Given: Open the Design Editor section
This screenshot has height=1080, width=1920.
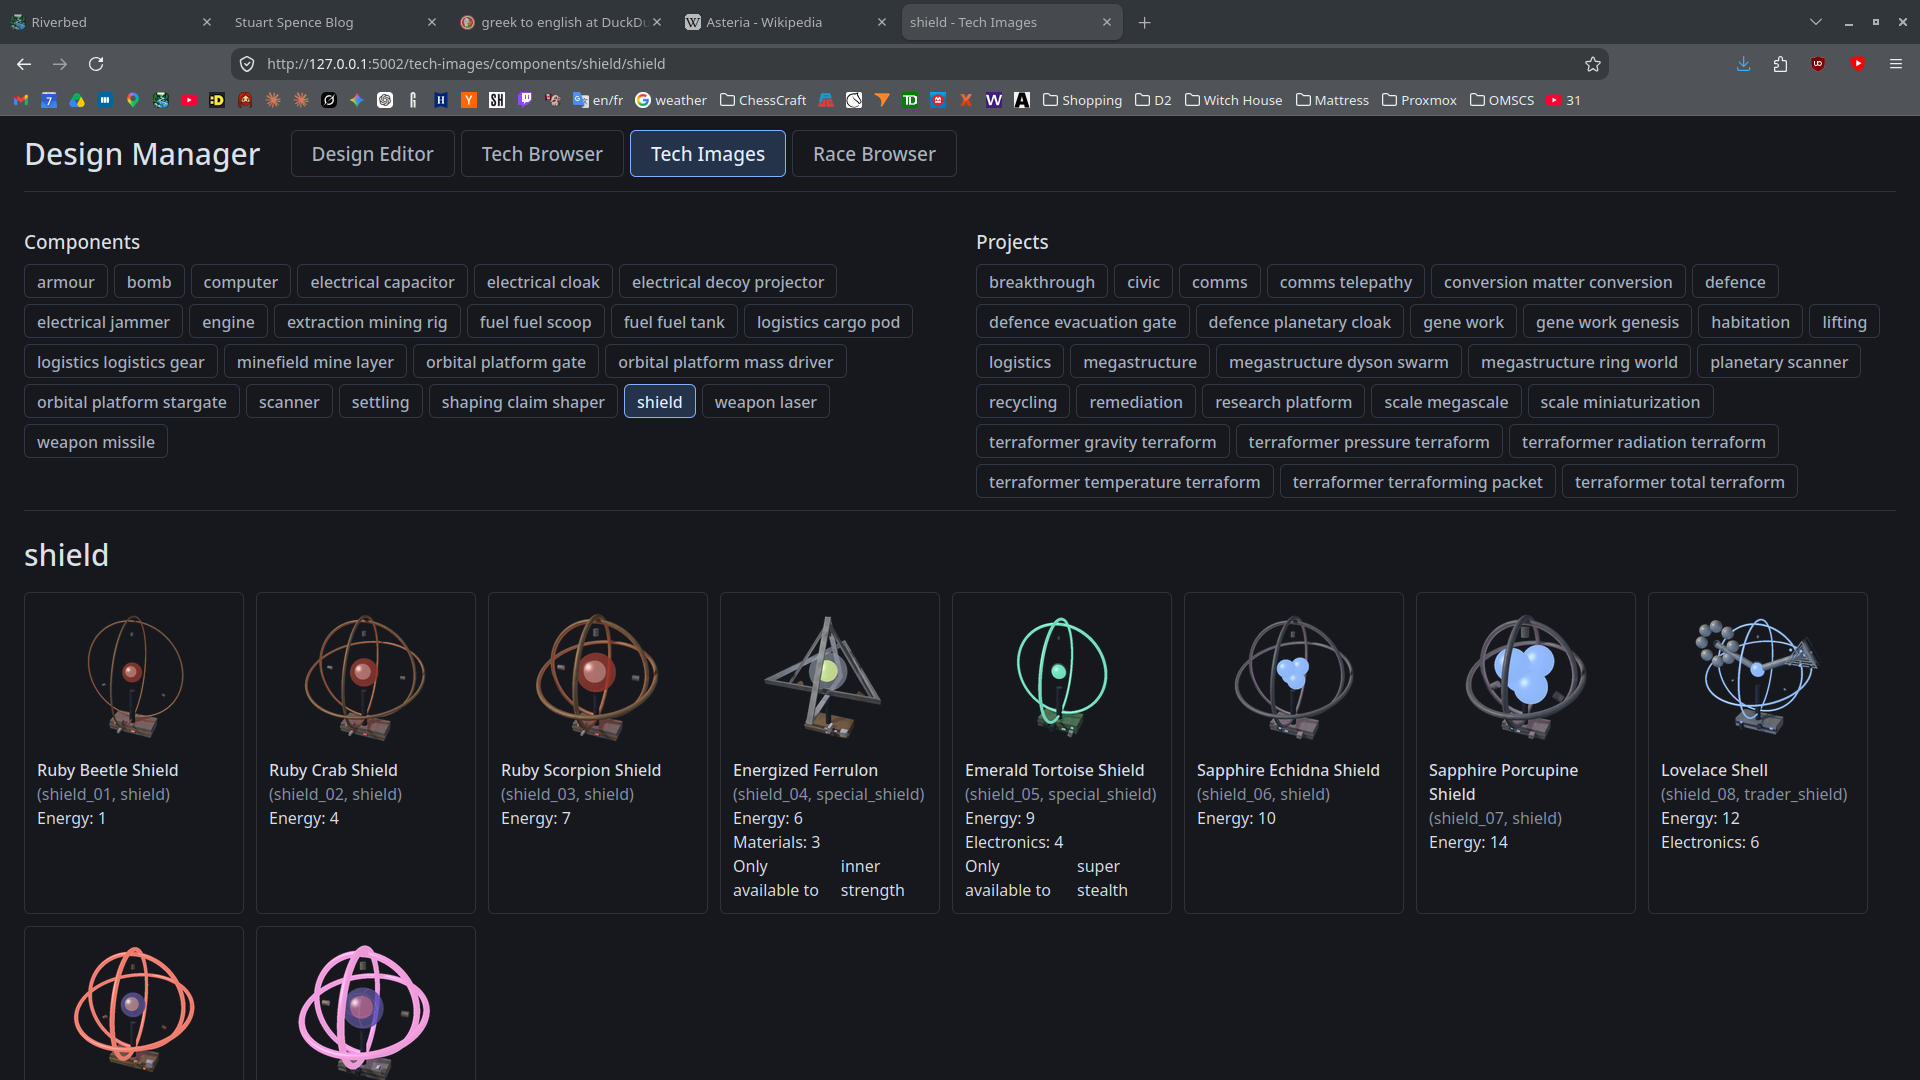Looking at the screenshot, I should (373, 154).
